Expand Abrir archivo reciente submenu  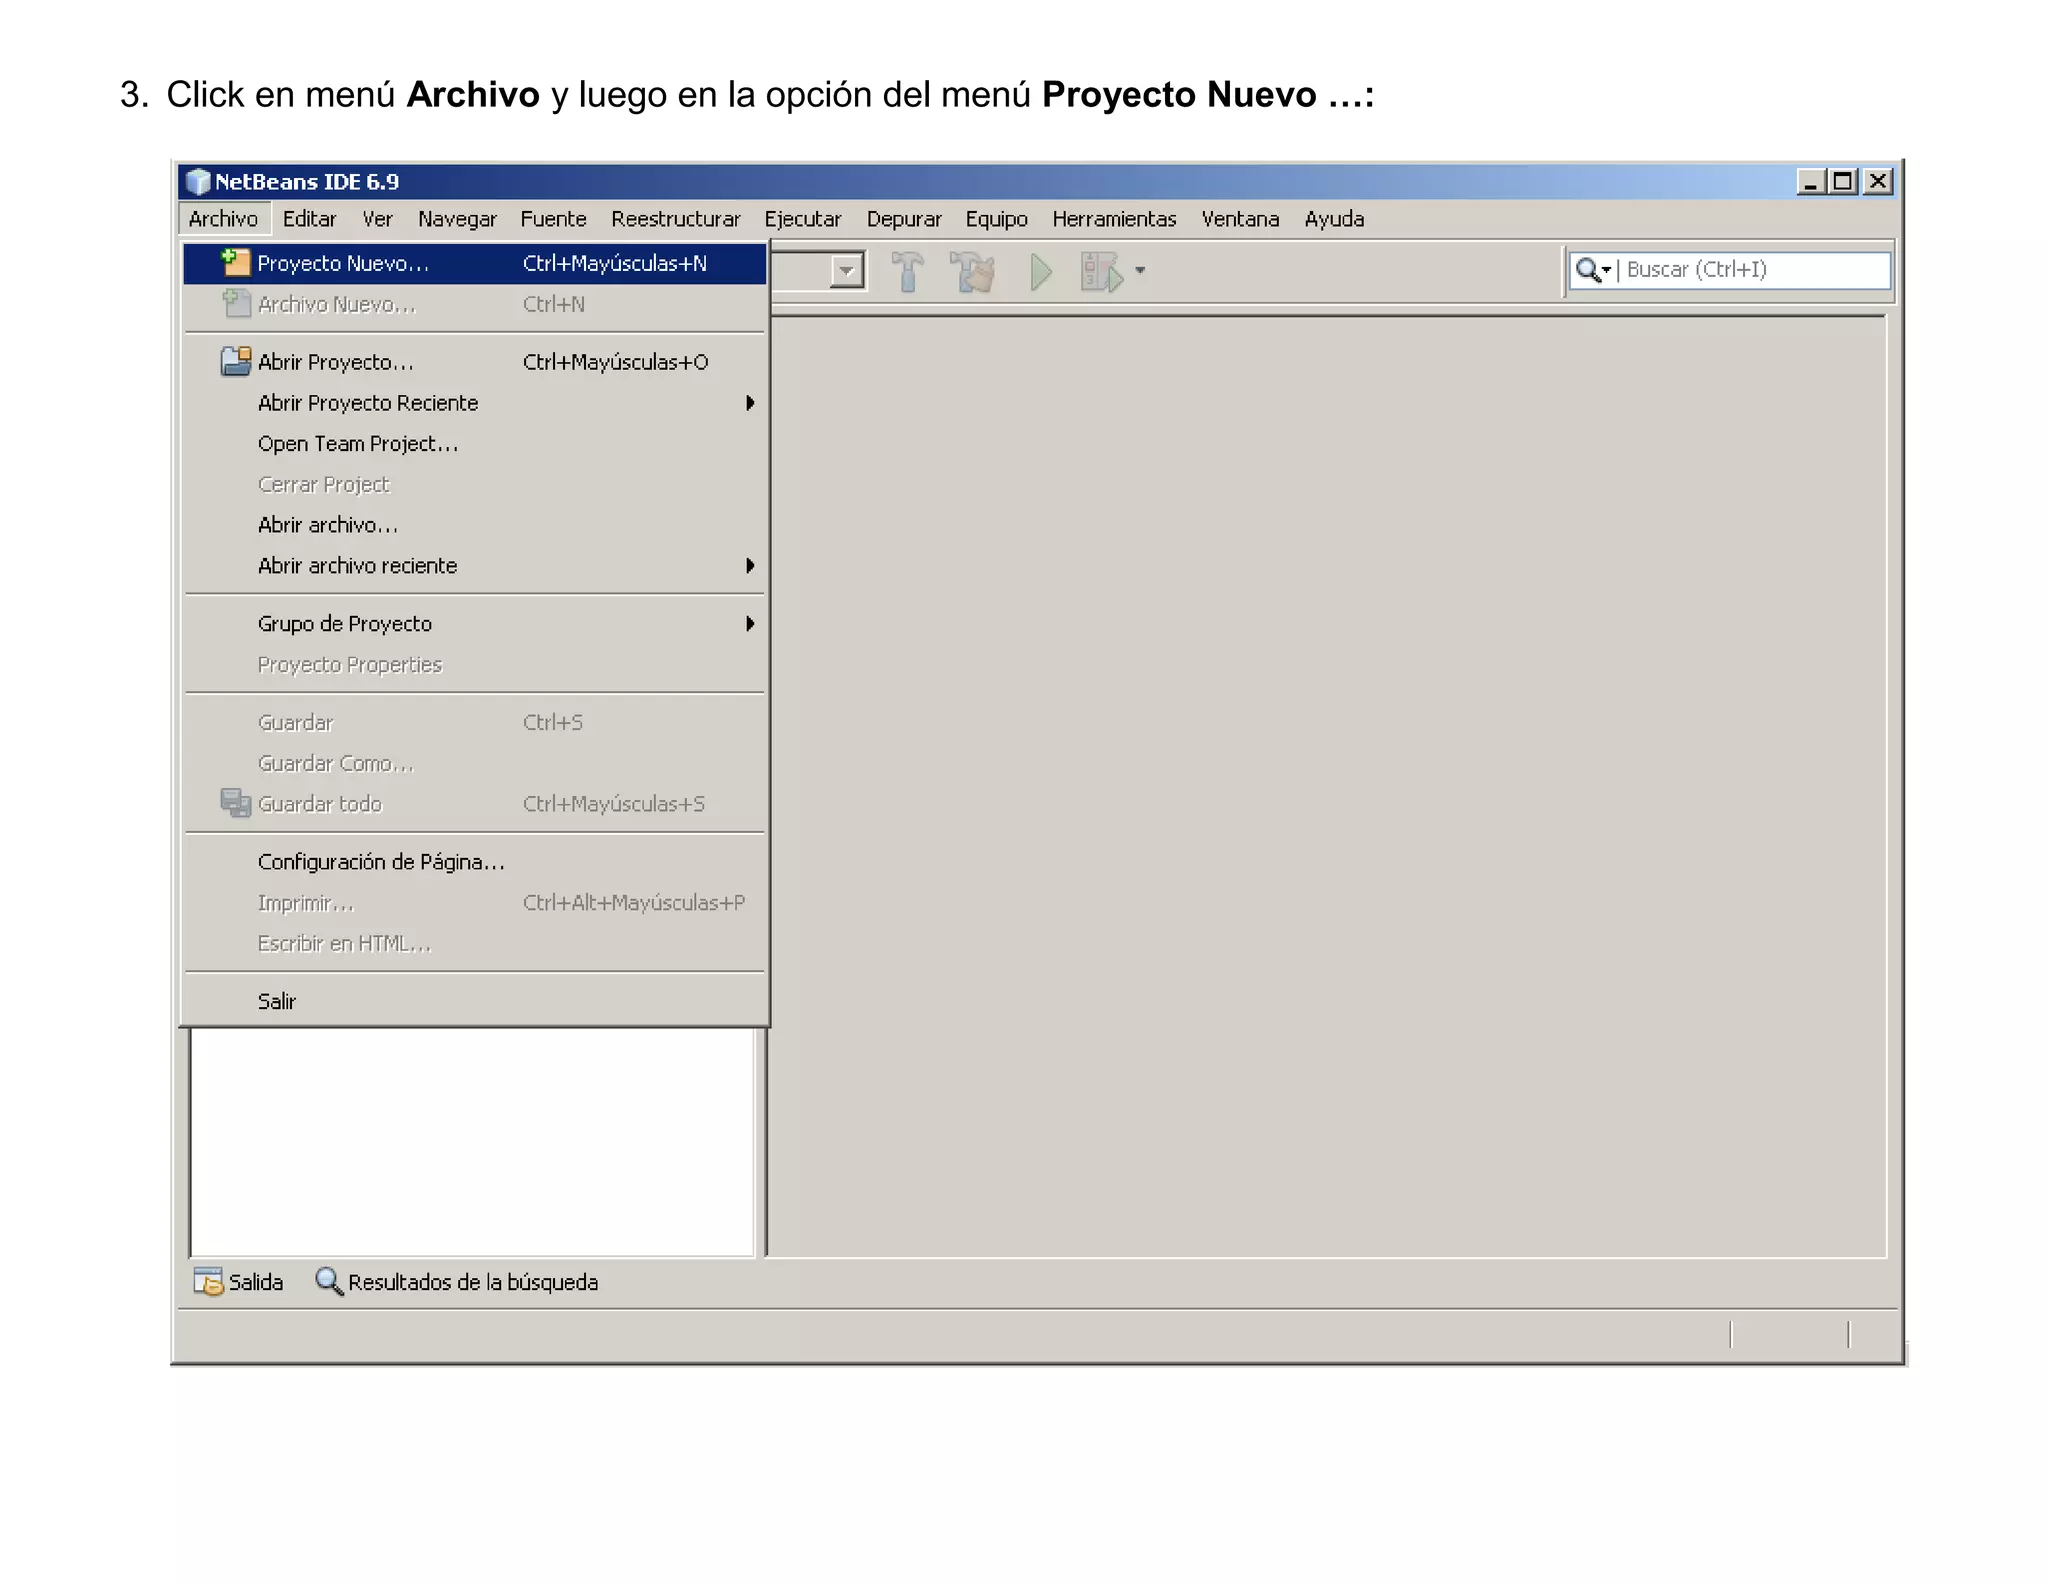pos(357,566)
